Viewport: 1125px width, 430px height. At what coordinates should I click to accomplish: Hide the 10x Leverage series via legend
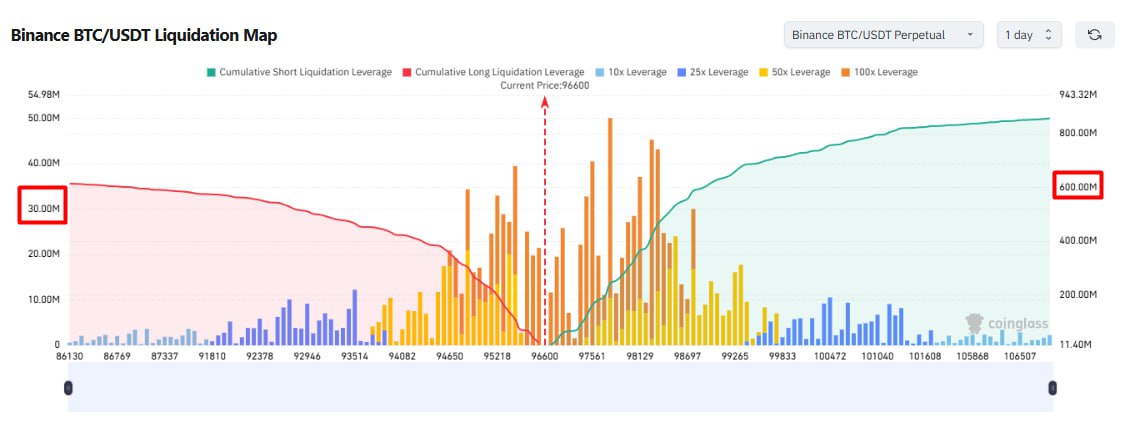point(637,72)
